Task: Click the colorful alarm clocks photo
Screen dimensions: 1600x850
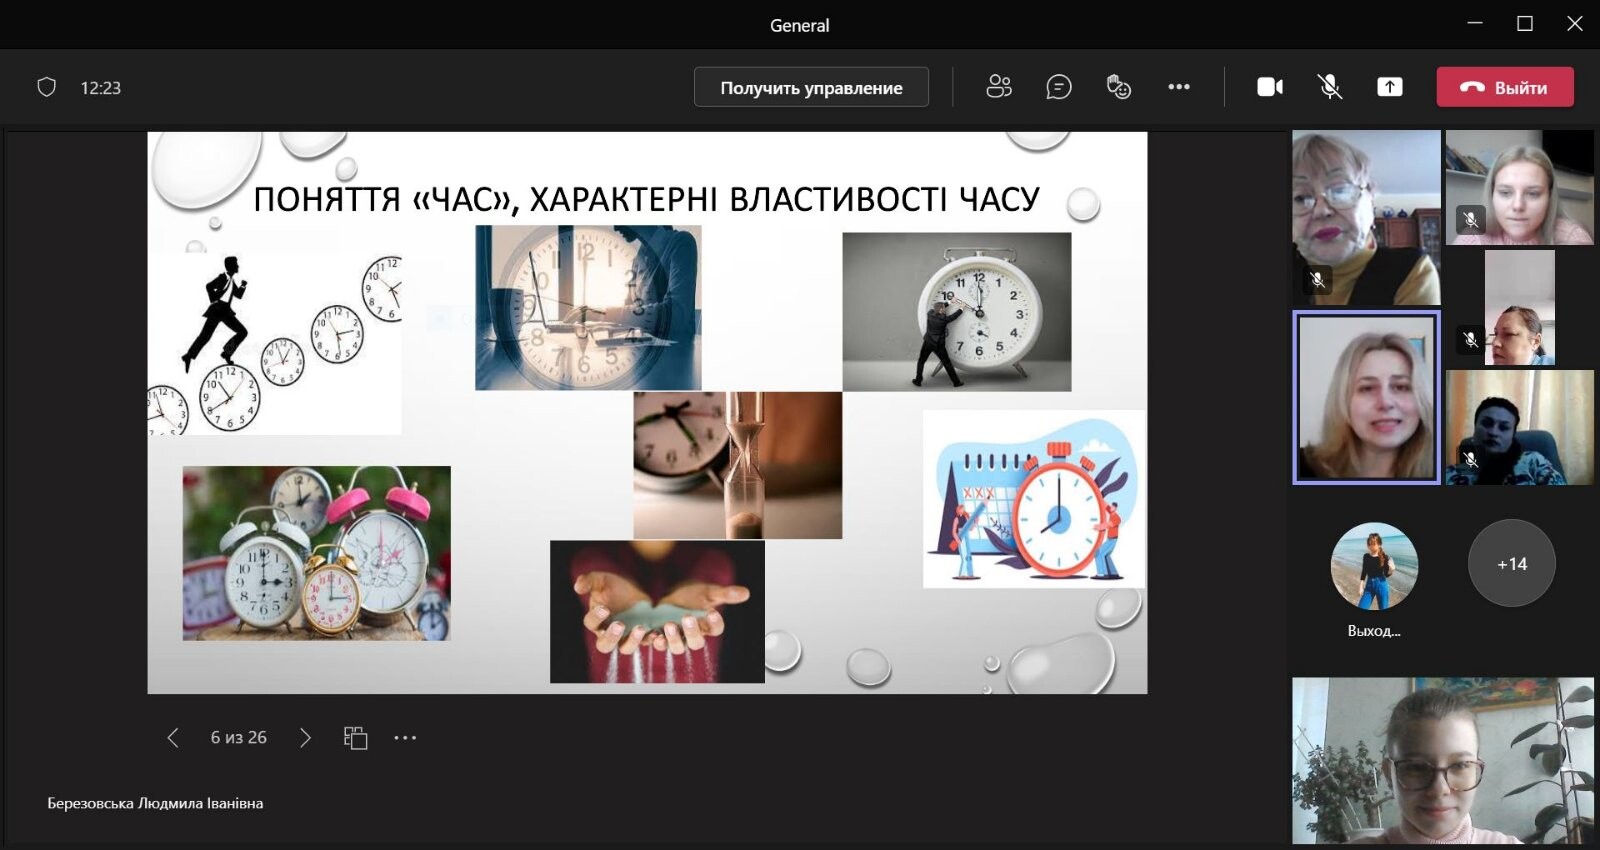Action: [x=316, y=553]
